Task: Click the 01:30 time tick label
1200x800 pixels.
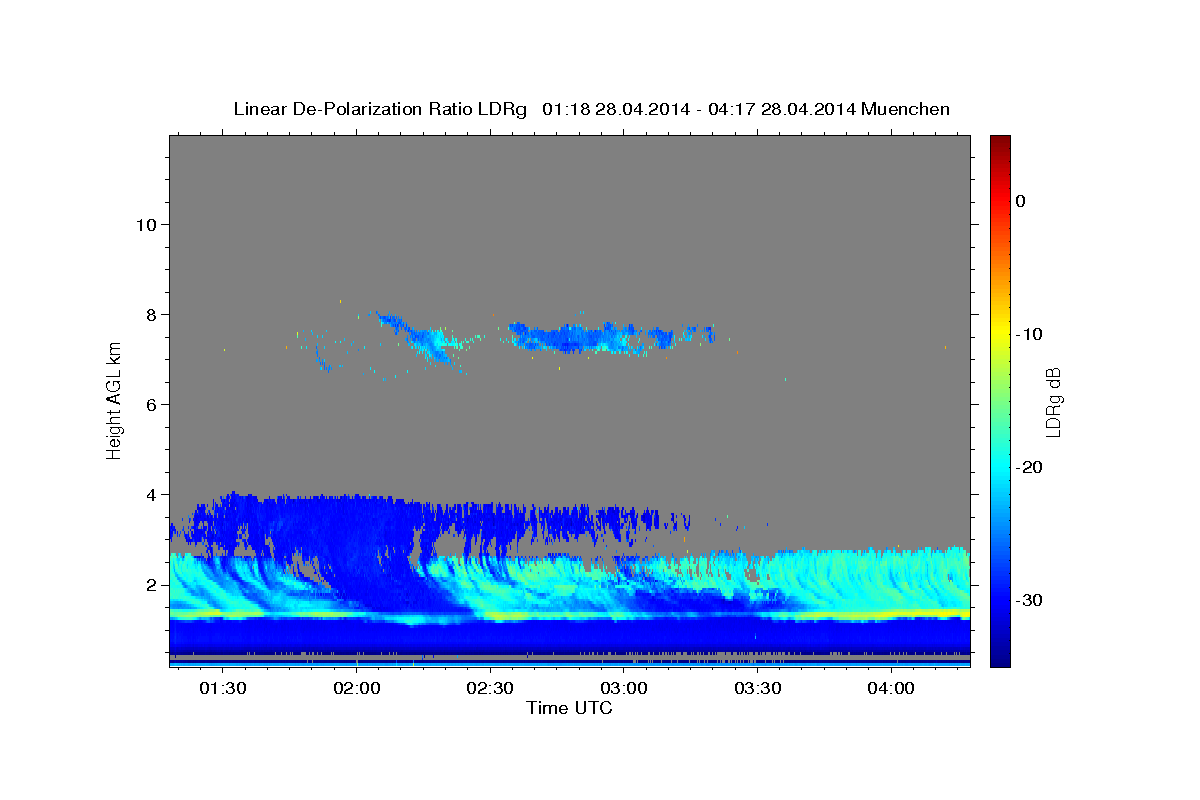Action: pyautogui.click(x=223, y=688)
